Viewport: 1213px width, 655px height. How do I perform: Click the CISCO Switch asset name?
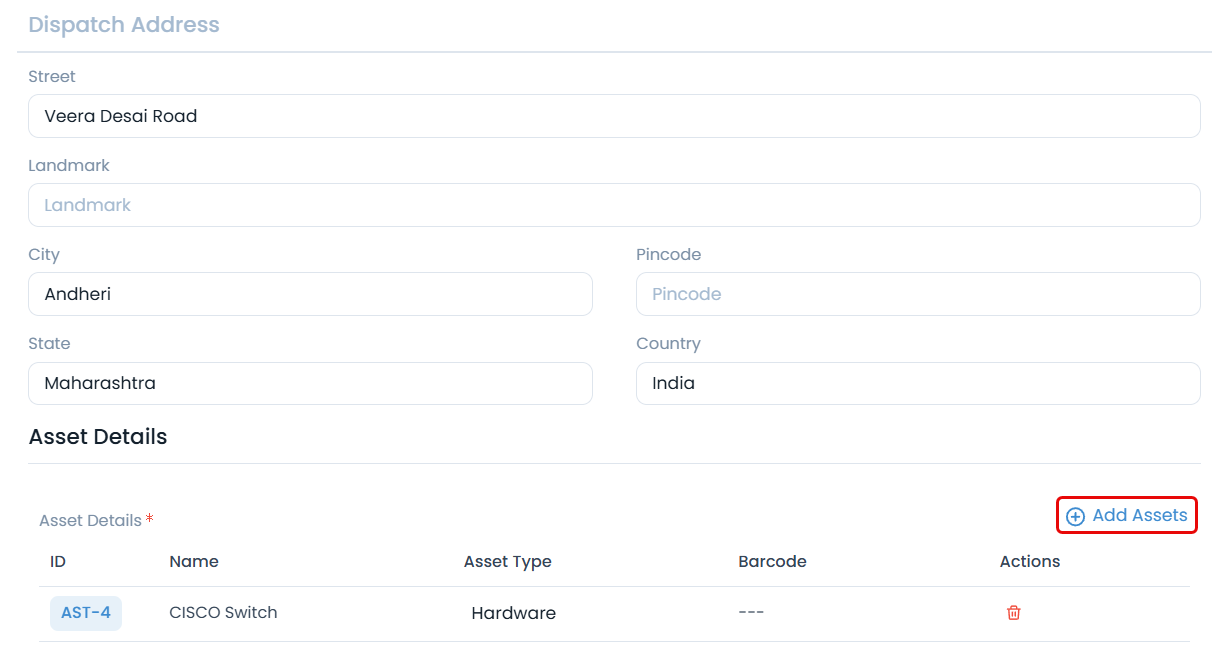[223, 612]
